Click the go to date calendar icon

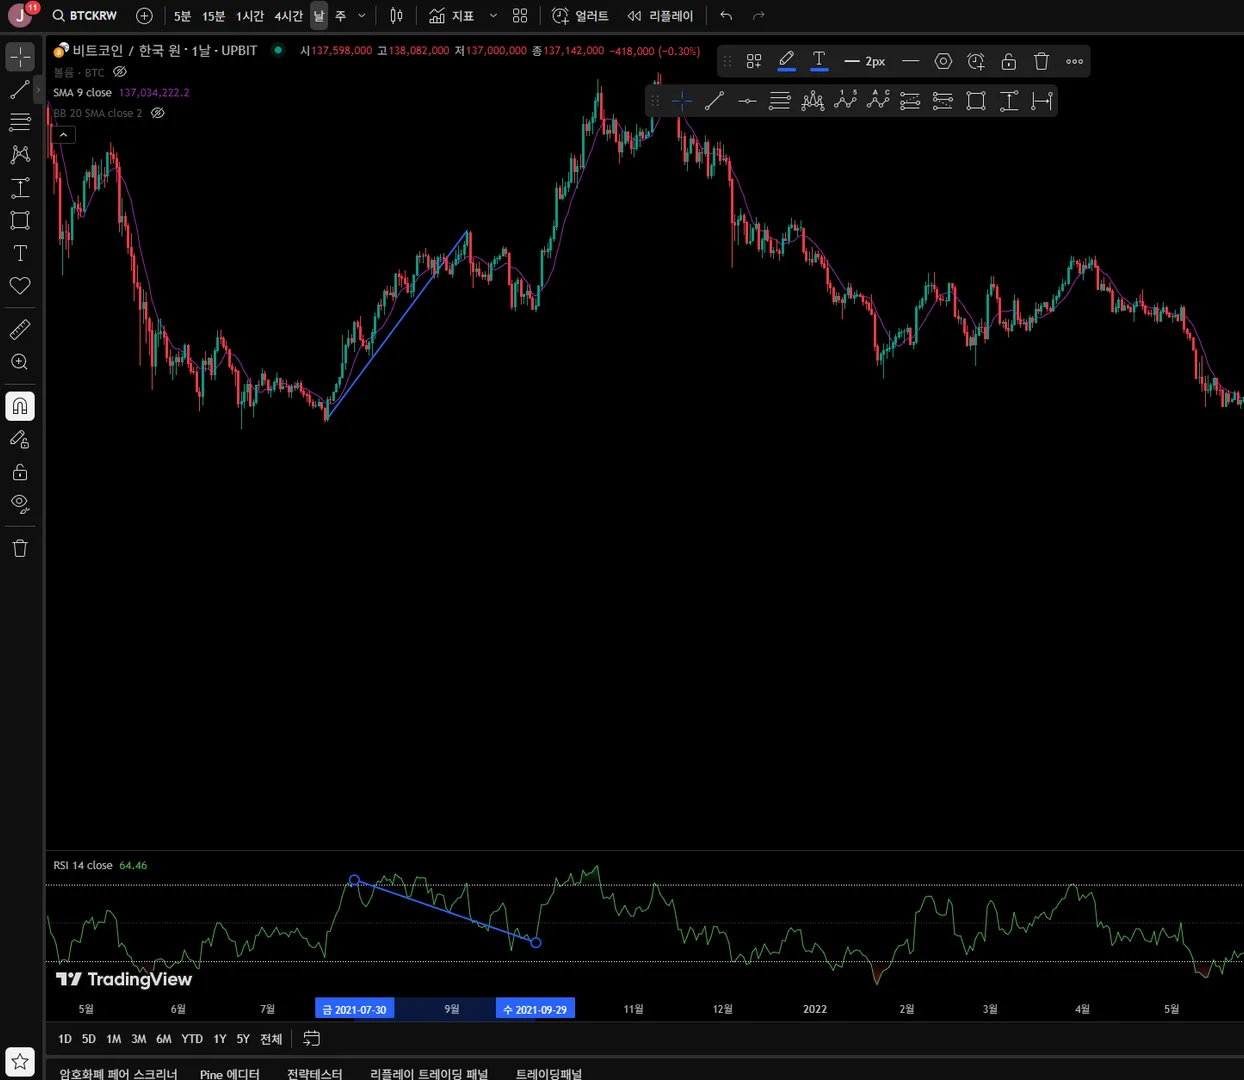pos(312,1039)
